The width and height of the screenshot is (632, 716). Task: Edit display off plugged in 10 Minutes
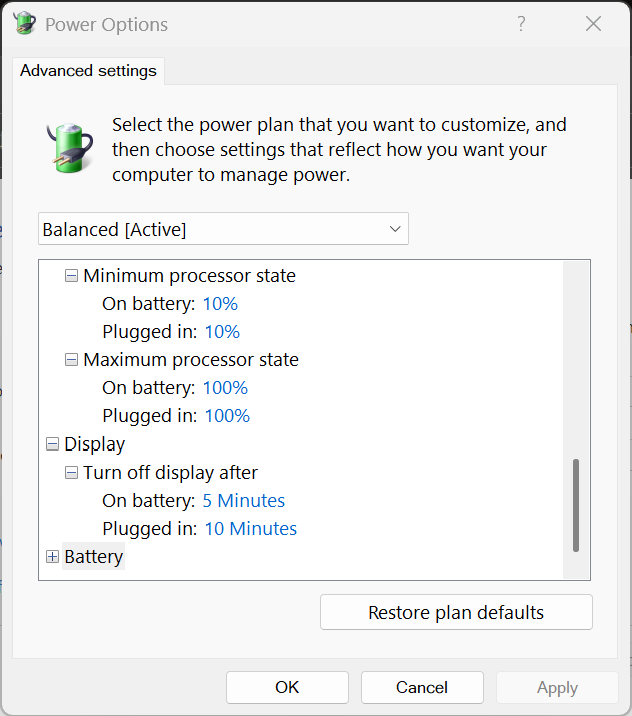tap(251, 529)
